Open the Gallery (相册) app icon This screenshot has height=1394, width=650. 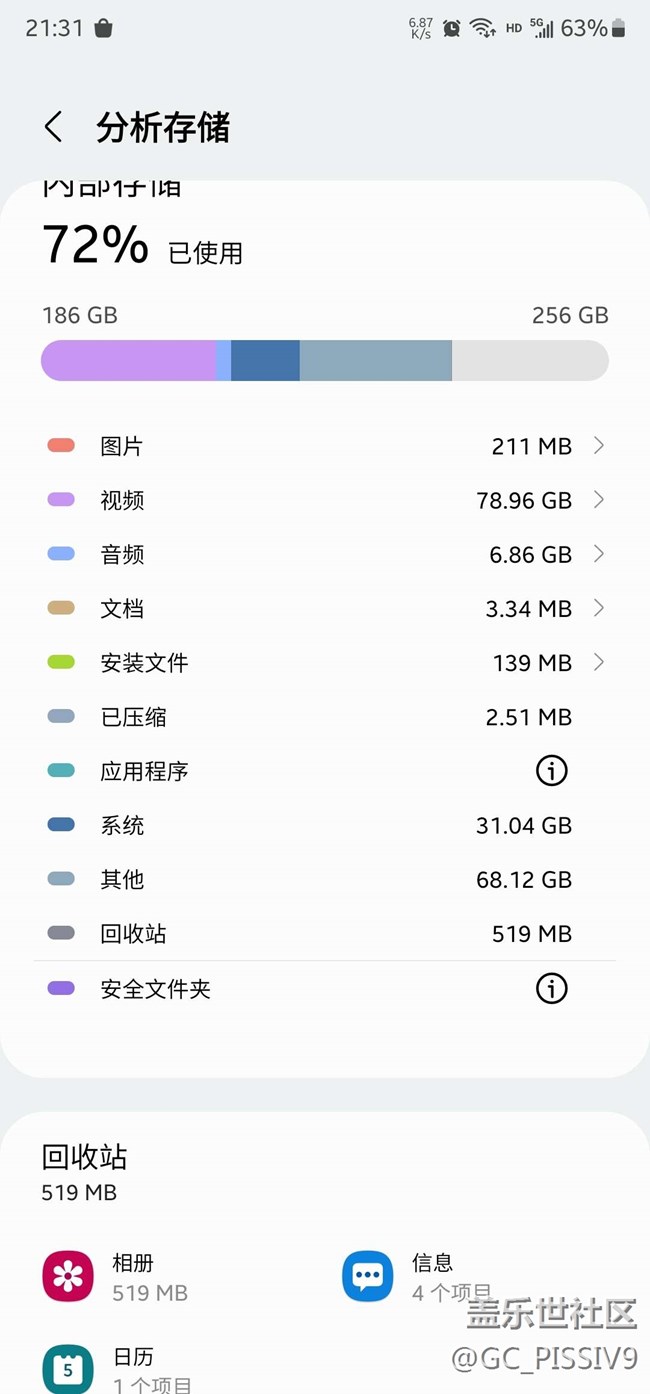click(68, 1276)
